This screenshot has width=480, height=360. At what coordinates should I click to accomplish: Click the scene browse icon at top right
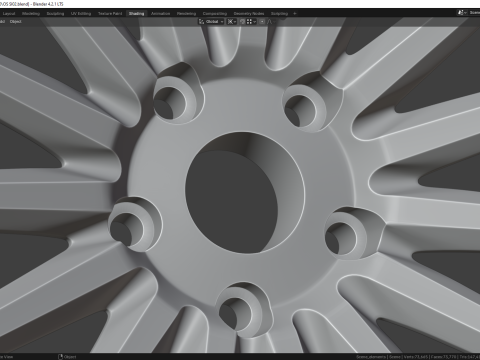tap(462, 13)
